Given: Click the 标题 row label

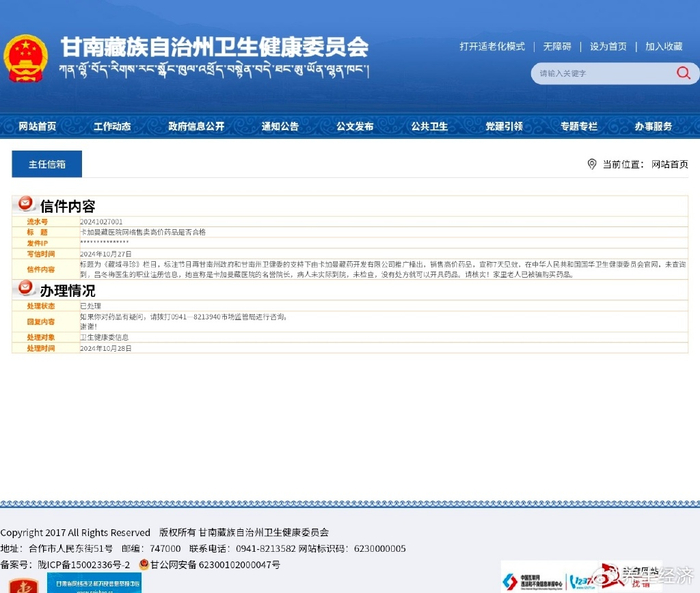Looking at the screenshot, I should 38,232.
